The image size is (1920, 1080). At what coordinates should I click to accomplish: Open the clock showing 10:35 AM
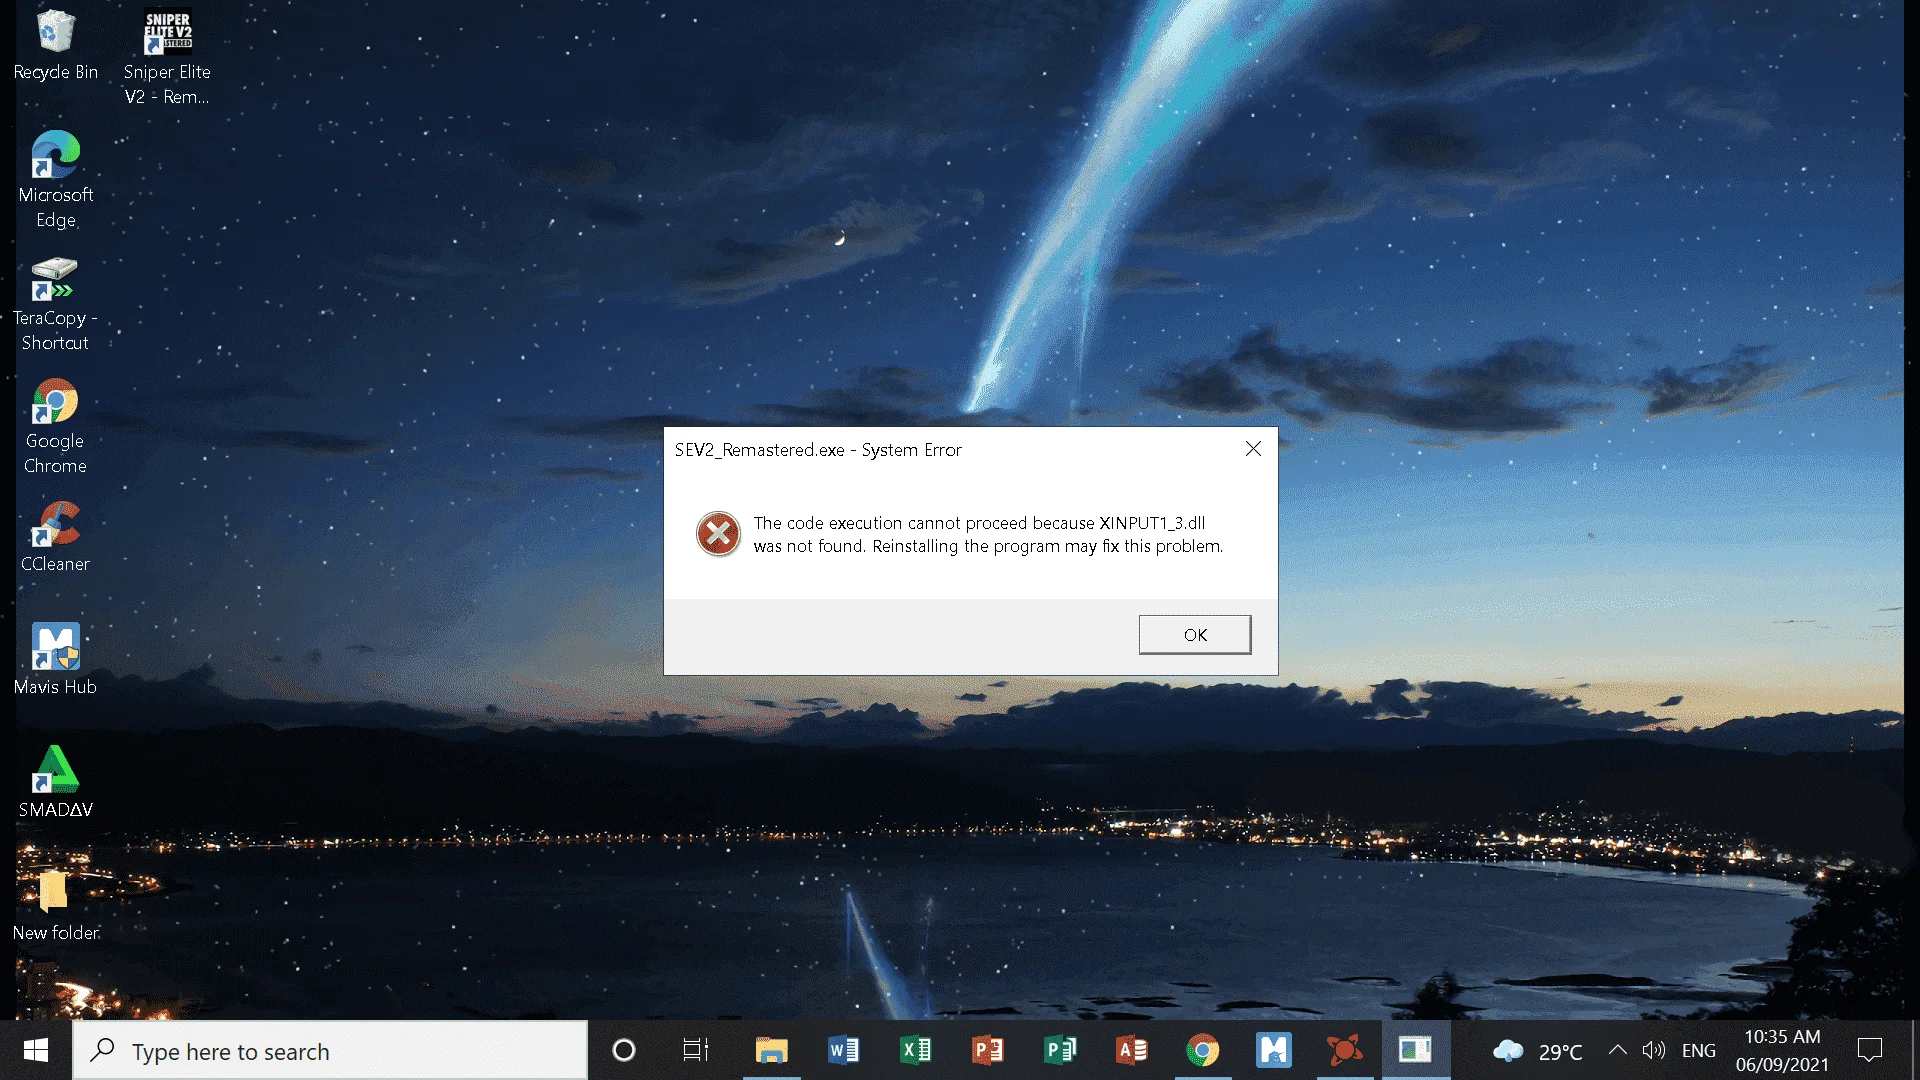1782,1051
